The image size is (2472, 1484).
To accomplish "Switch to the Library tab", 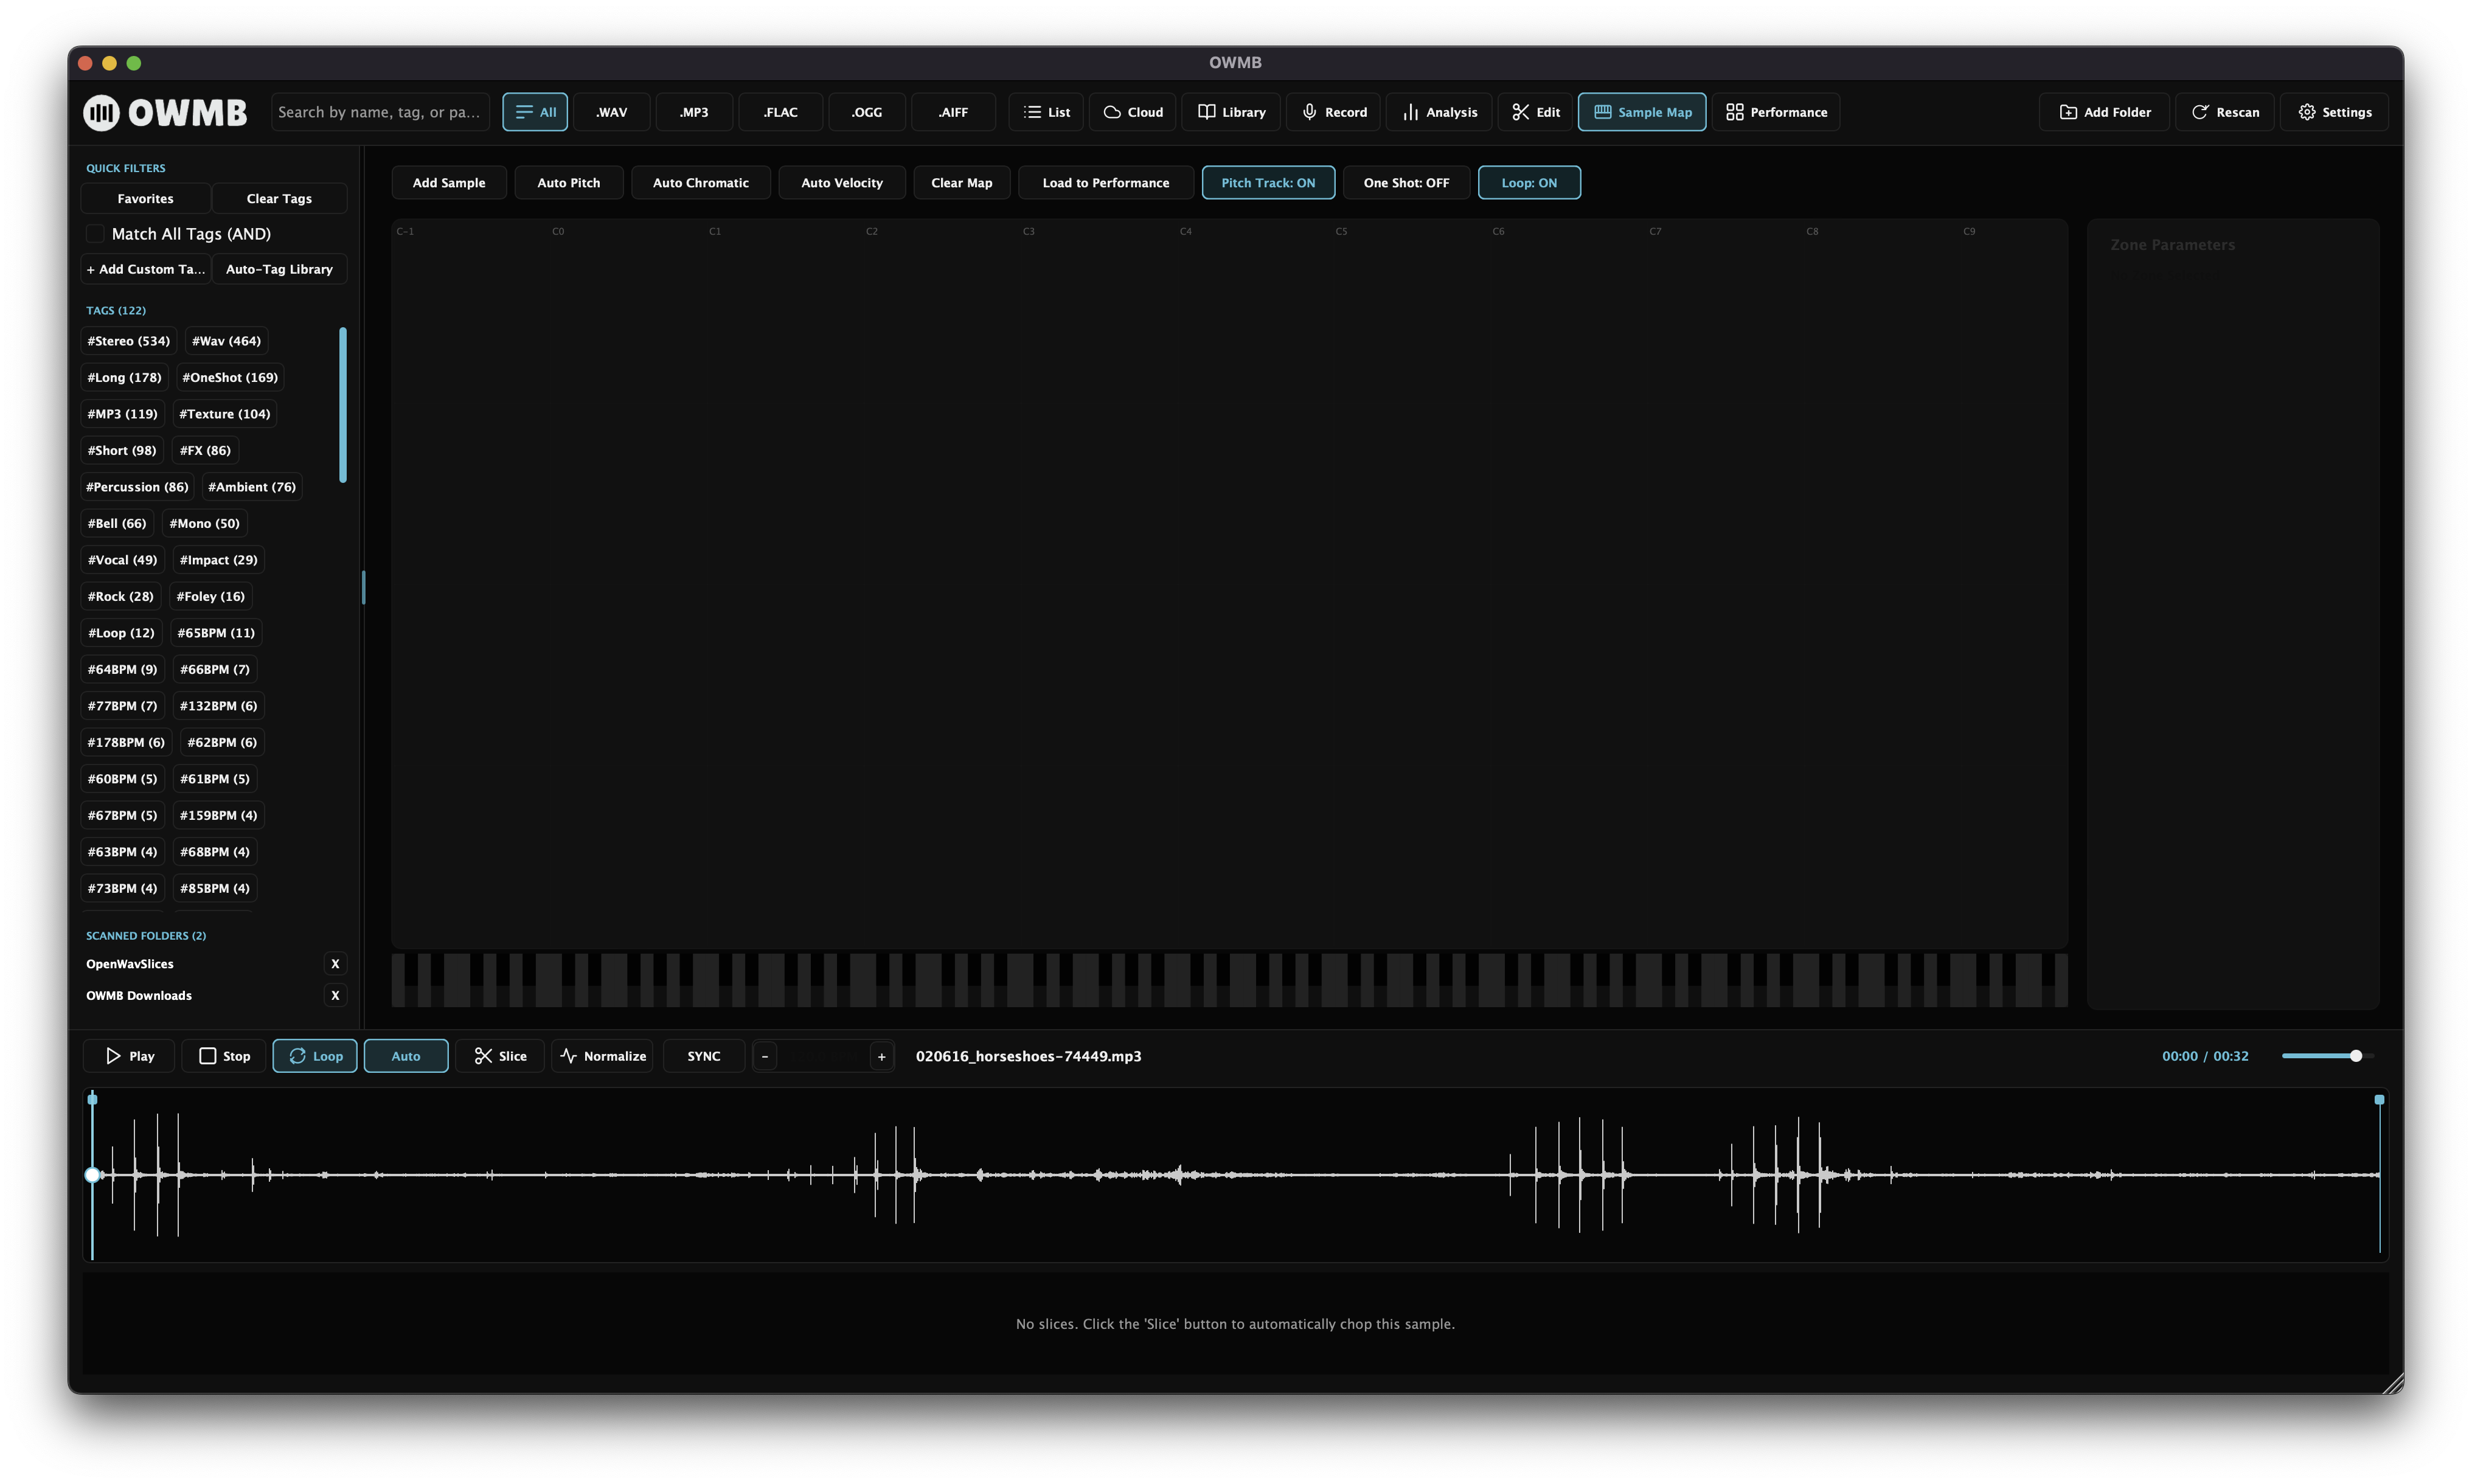I will pyautogui.click(x=1231, y=112).
